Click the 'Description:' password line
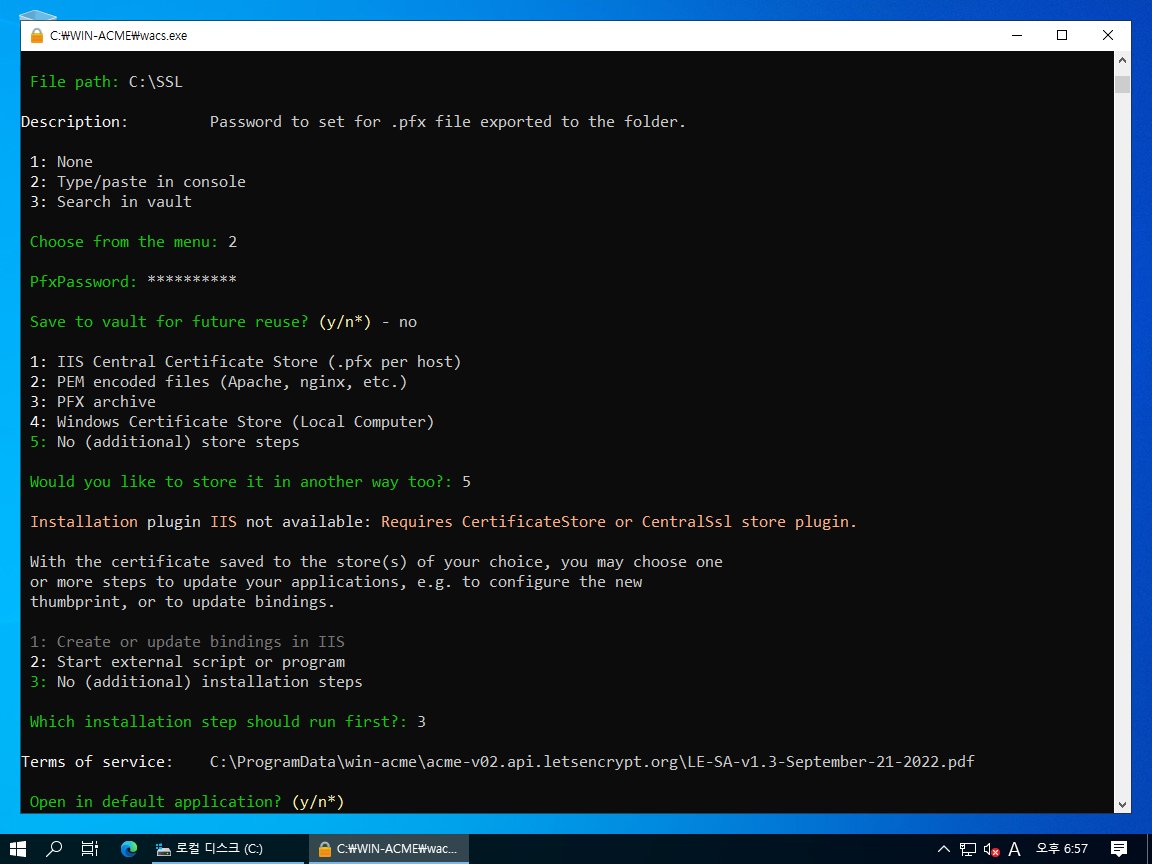This screenshot has height=864, width=1152. click(353, 122)
